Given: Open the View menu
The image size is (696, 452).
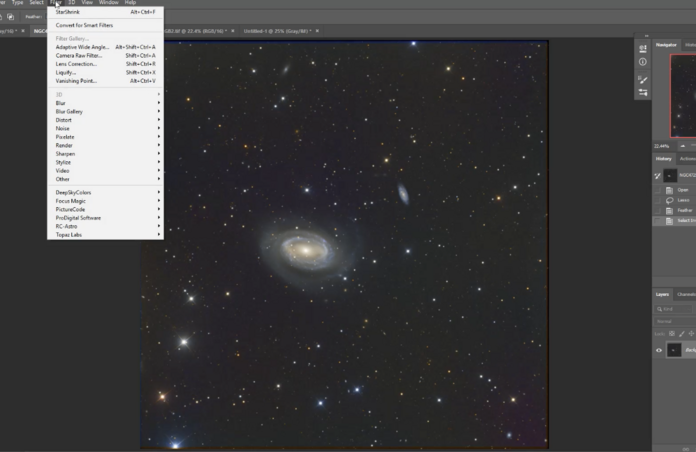Looking at the screenshot, I should pyautogui.click(x=87, y=3).
